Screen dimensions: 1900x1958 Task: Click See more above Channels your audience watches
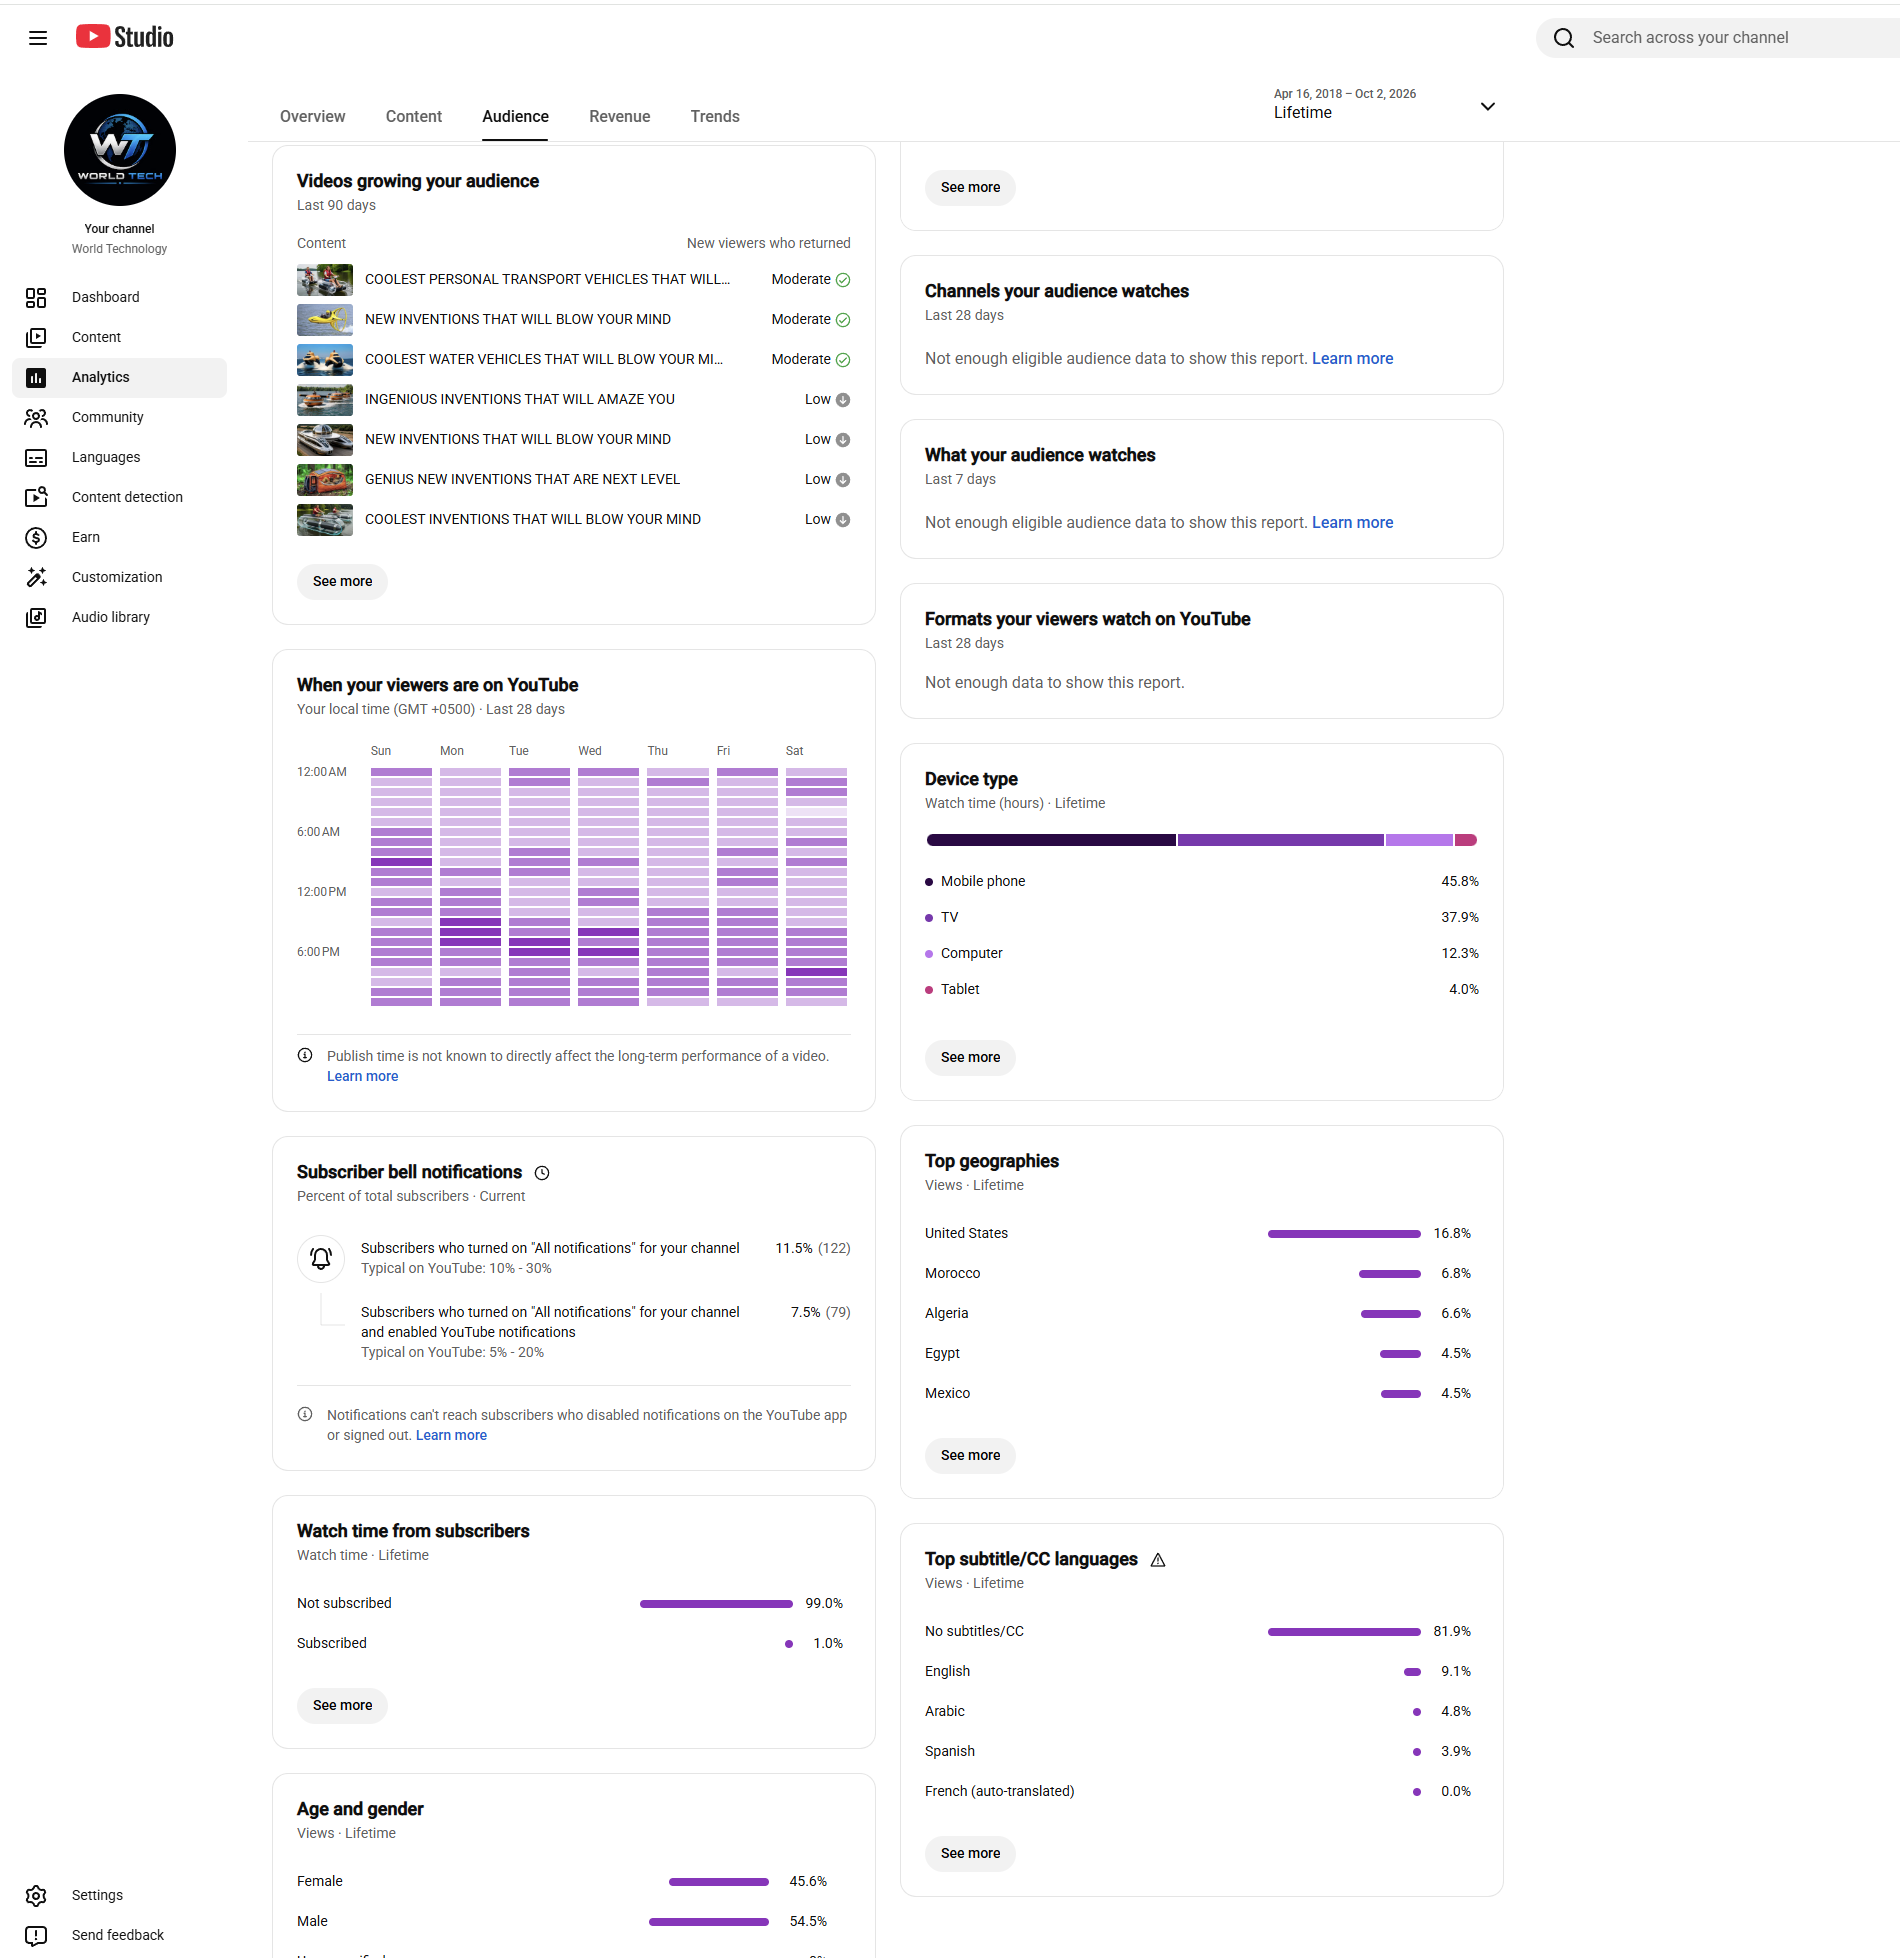(x=970, y=187)
